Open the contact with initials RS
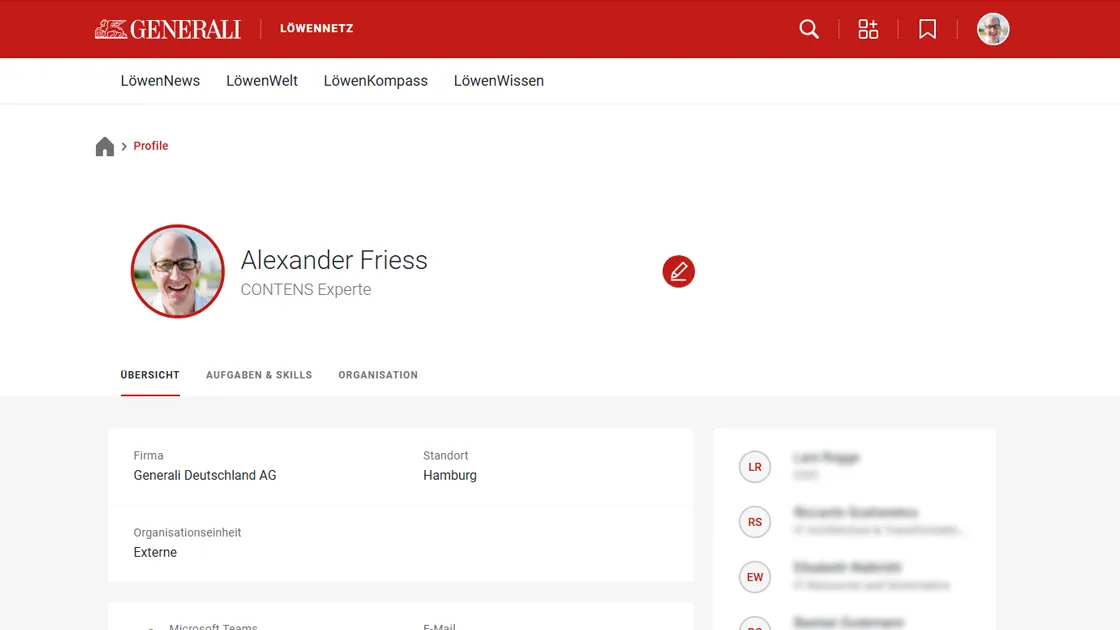 tap(755, 521)
